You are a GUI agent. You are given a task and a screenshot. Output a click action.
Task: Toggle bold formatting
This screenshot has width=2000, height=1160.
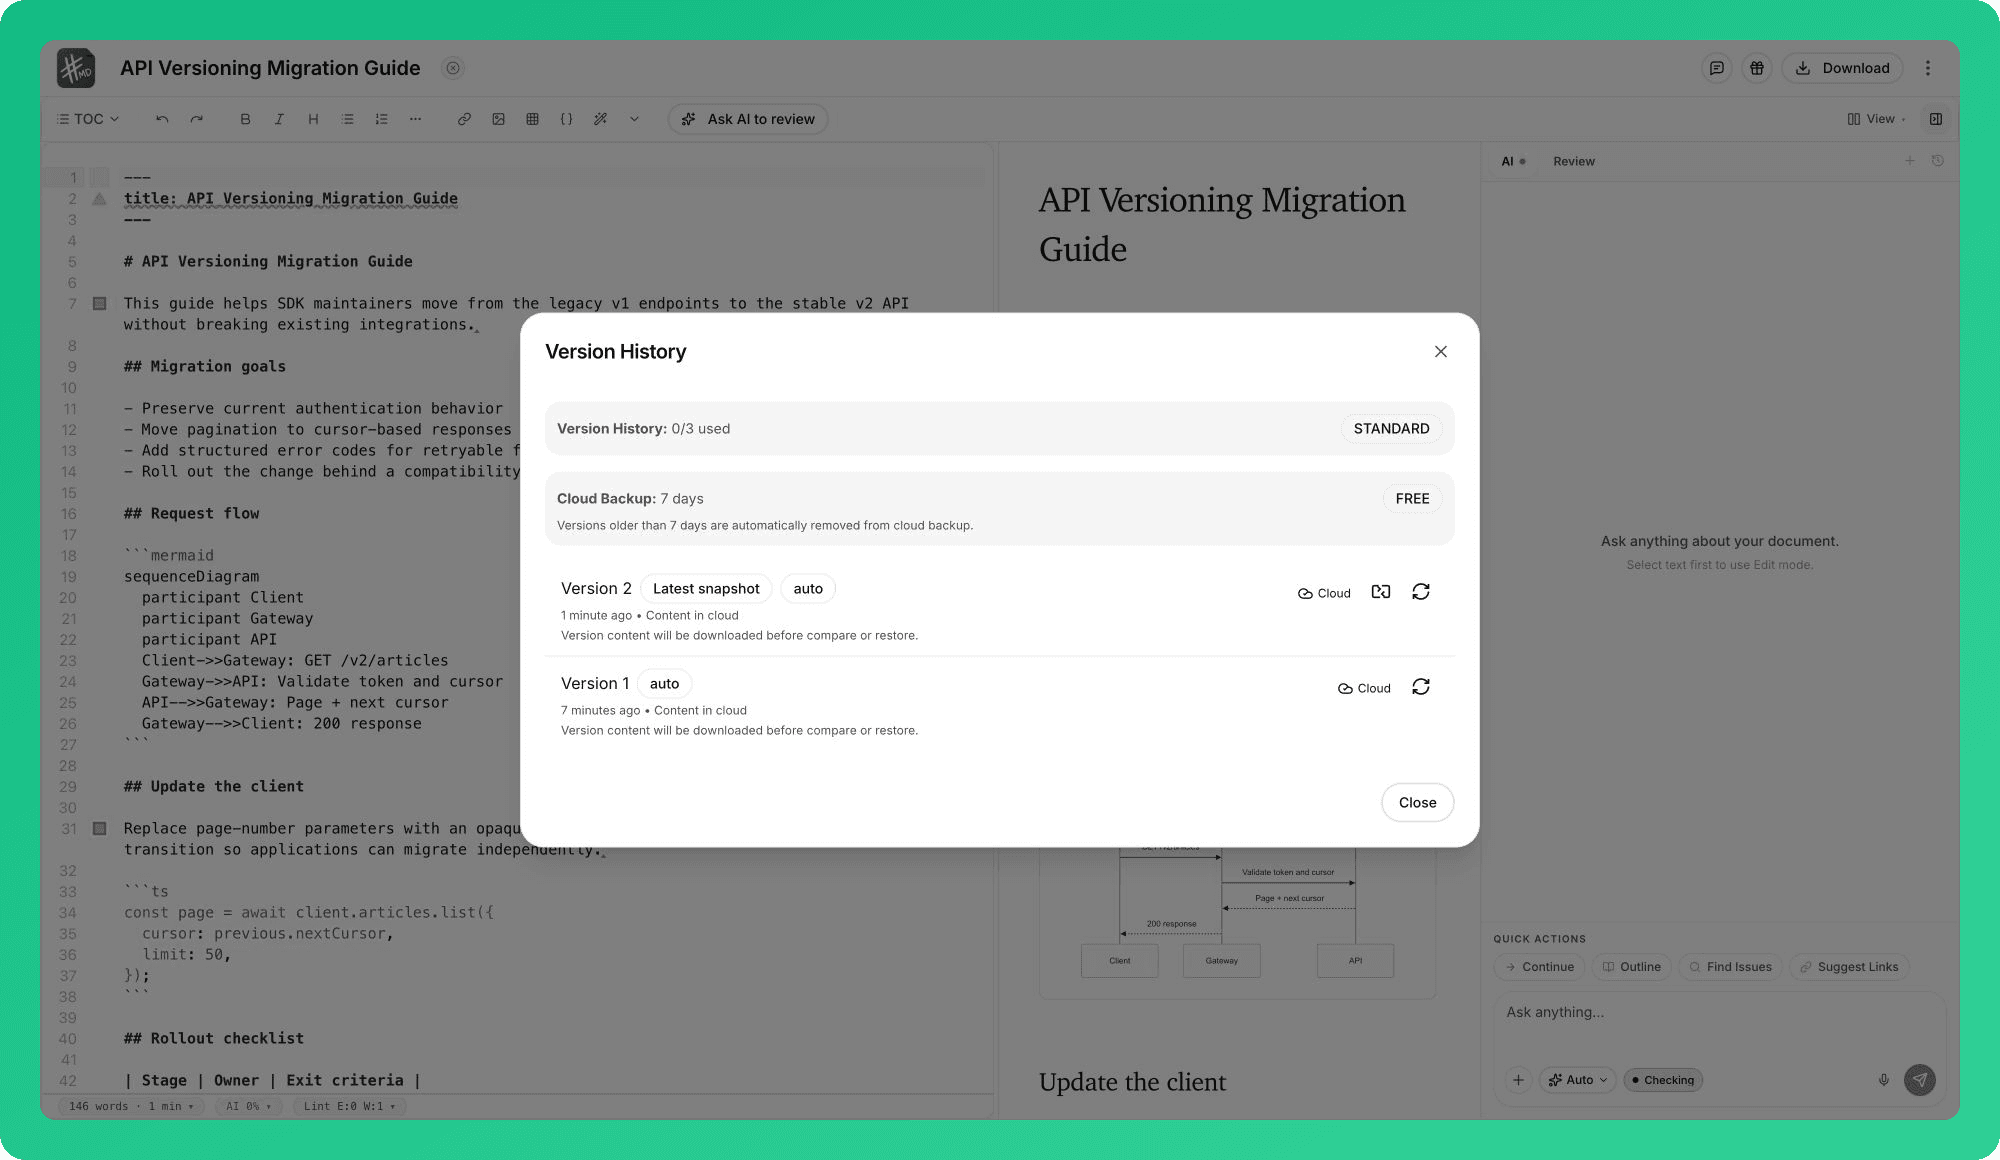pyautogui.click(x=245, y=119)
